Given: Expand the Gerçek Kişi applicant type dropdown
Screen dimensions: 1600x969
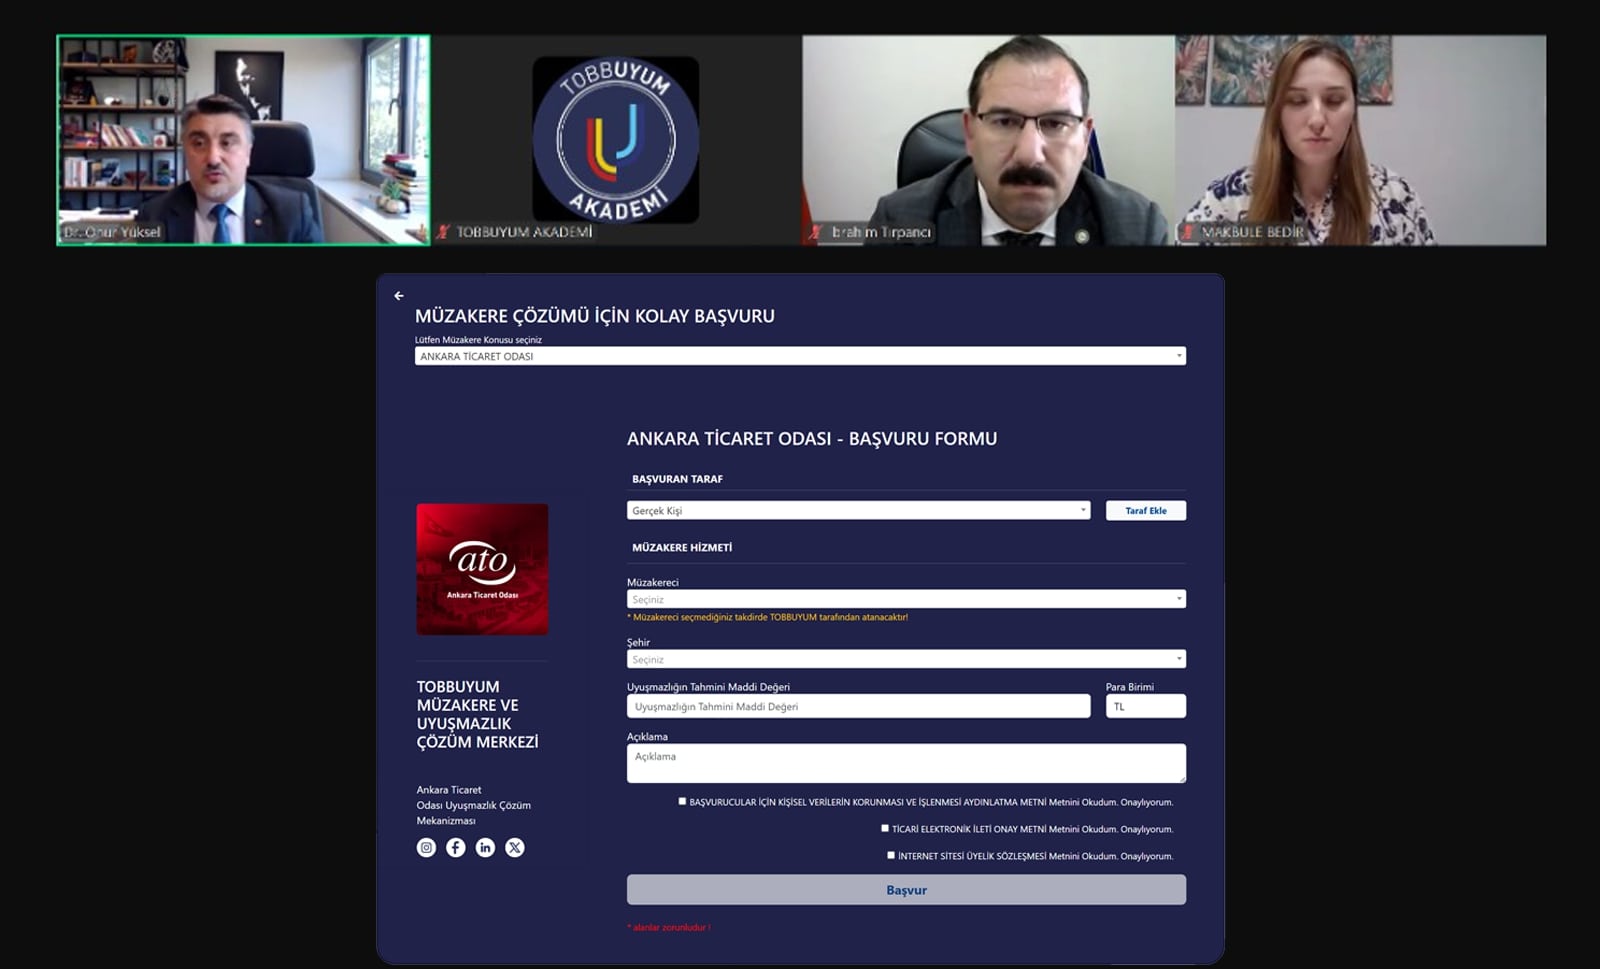Looking at the screenshot, I should [858, 511].
